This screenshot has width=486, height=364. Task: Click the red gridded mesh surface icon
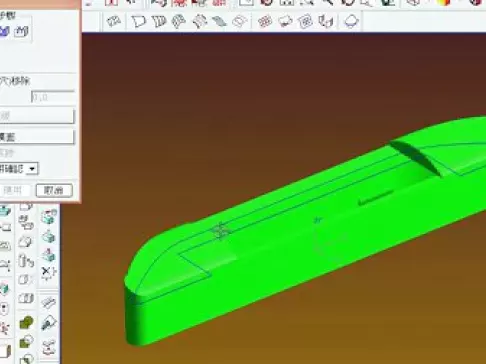(x=265, y=22)
